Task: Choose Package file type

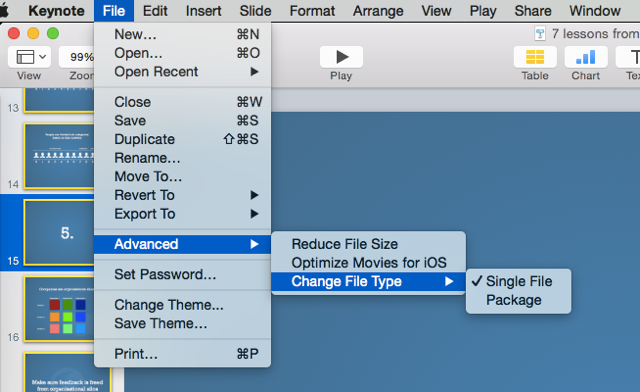Action: tap(518, 300)
